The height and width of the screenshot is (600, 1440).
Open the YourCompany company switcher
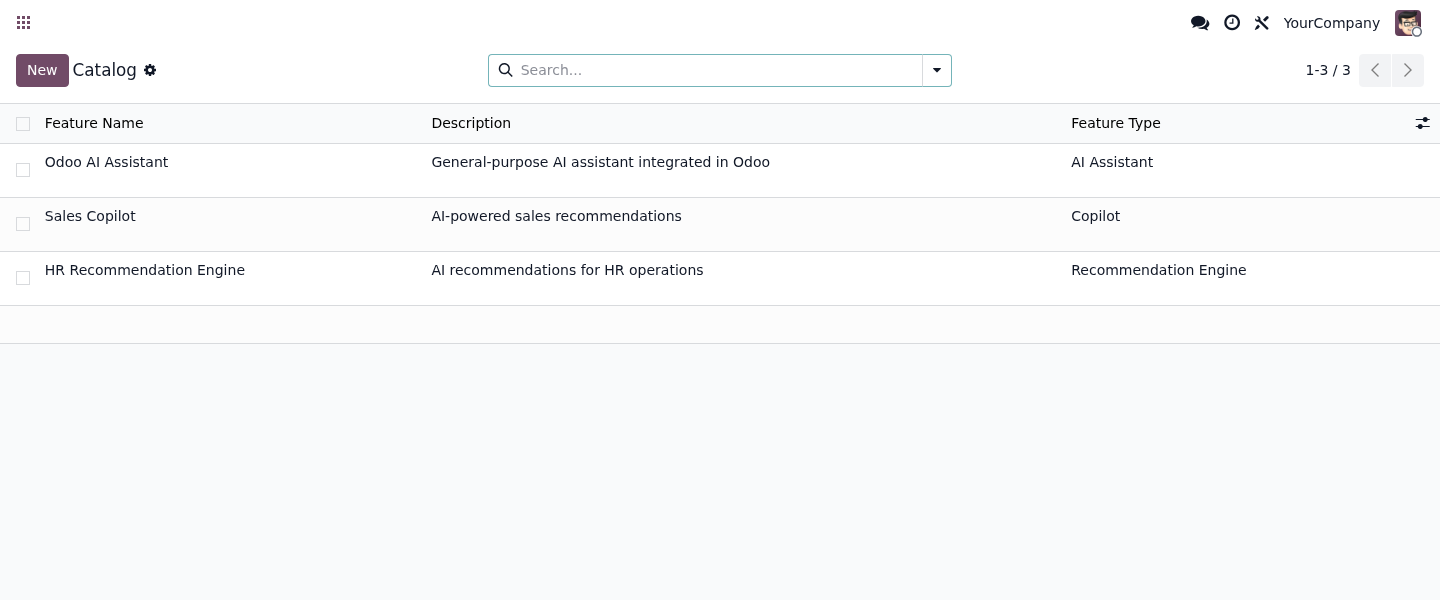(x=1331, y=23)
